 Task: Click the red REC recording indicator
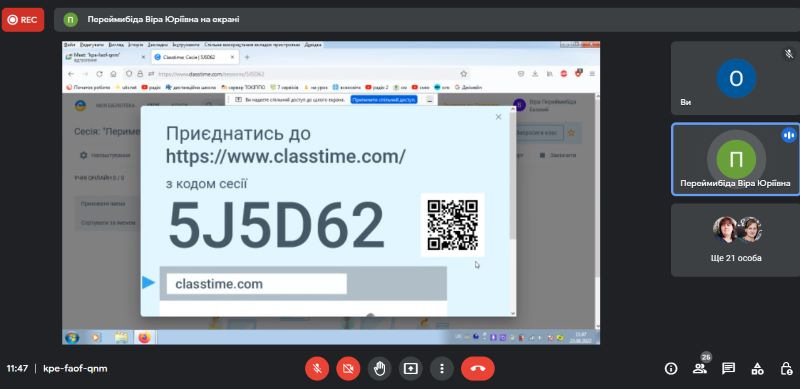point(23,20)
